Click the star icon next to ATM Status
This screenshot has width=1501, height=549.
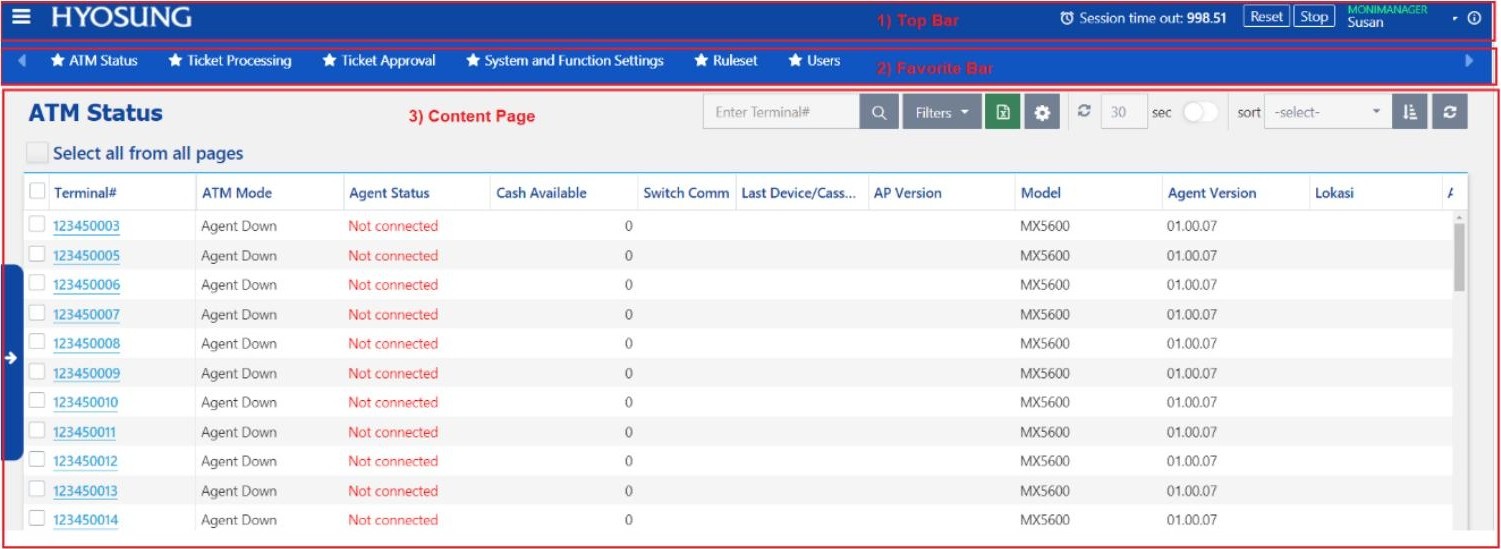pos(58,61)
